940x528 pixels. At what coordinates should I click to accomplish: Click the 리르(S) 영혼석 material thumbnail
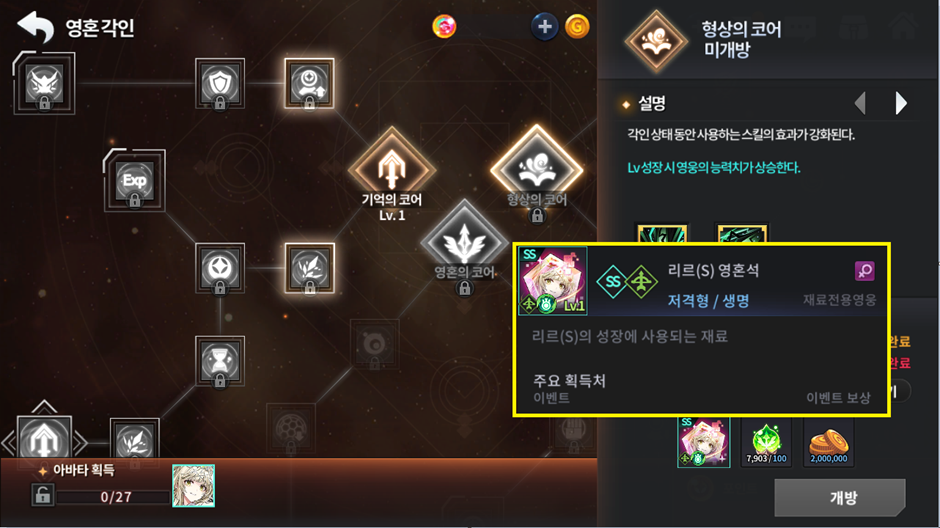point(703,442)
